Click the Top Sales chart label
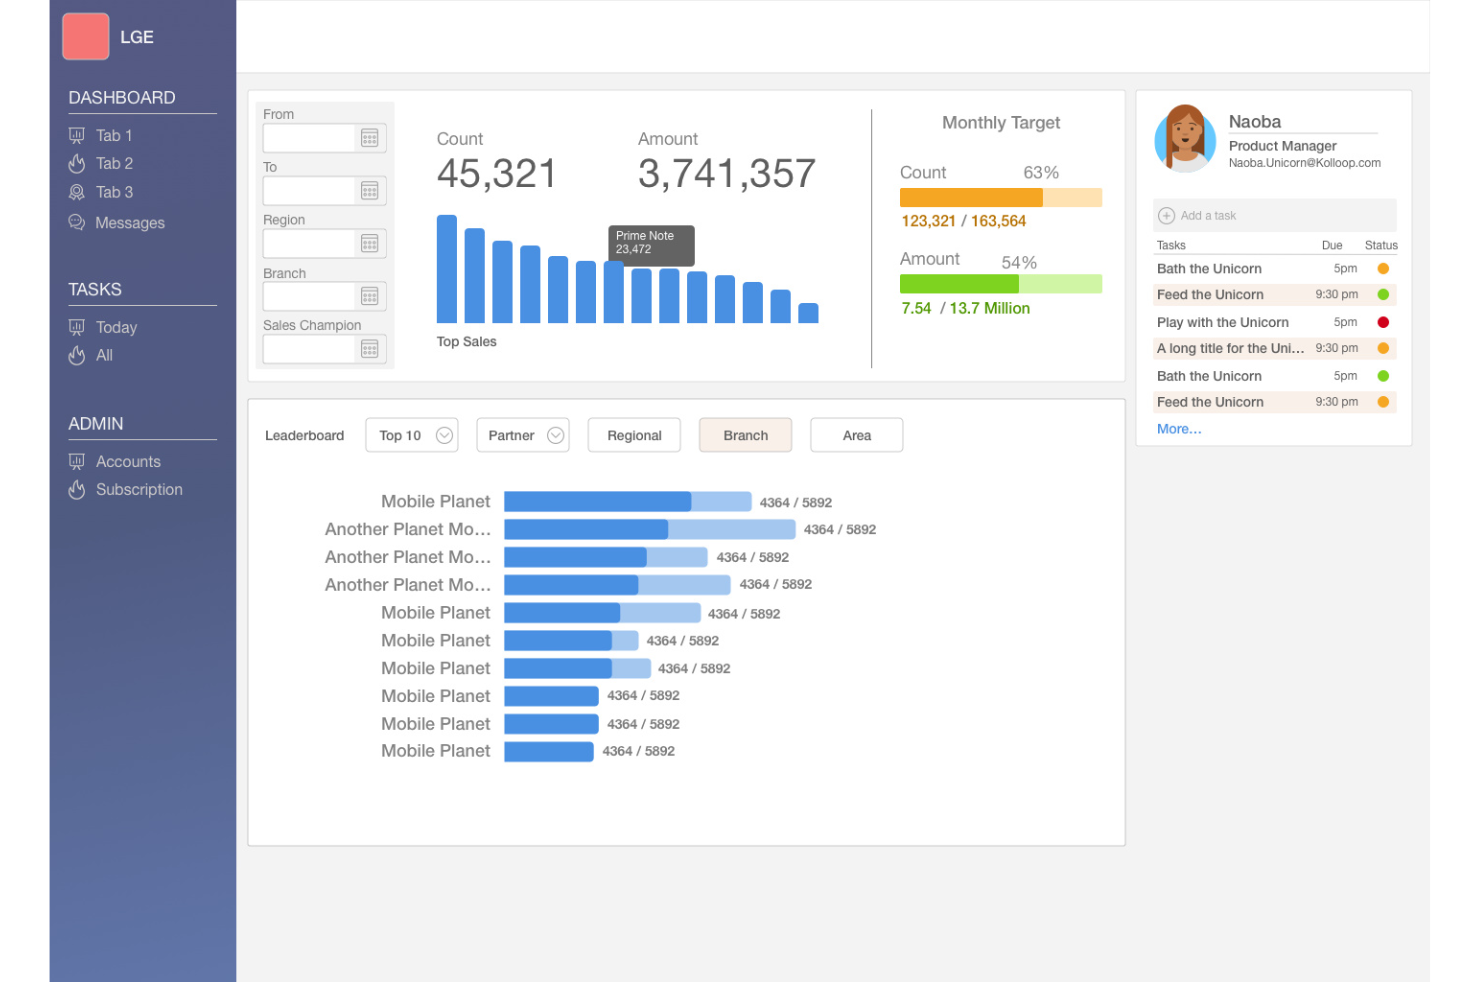Image resolution: width=1480 pixels, height=987 pixels. [x=467, y=342]
